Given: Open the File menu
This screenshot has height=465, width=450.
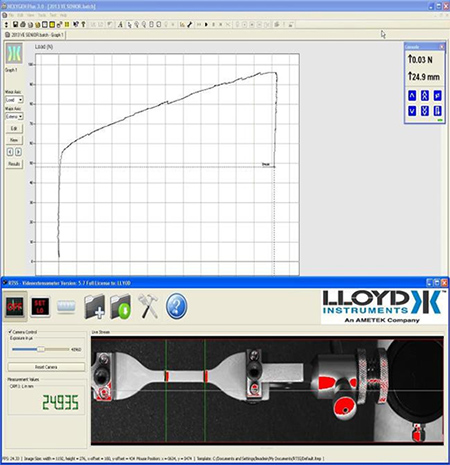Looking at the screenshot, I should 11,15.
